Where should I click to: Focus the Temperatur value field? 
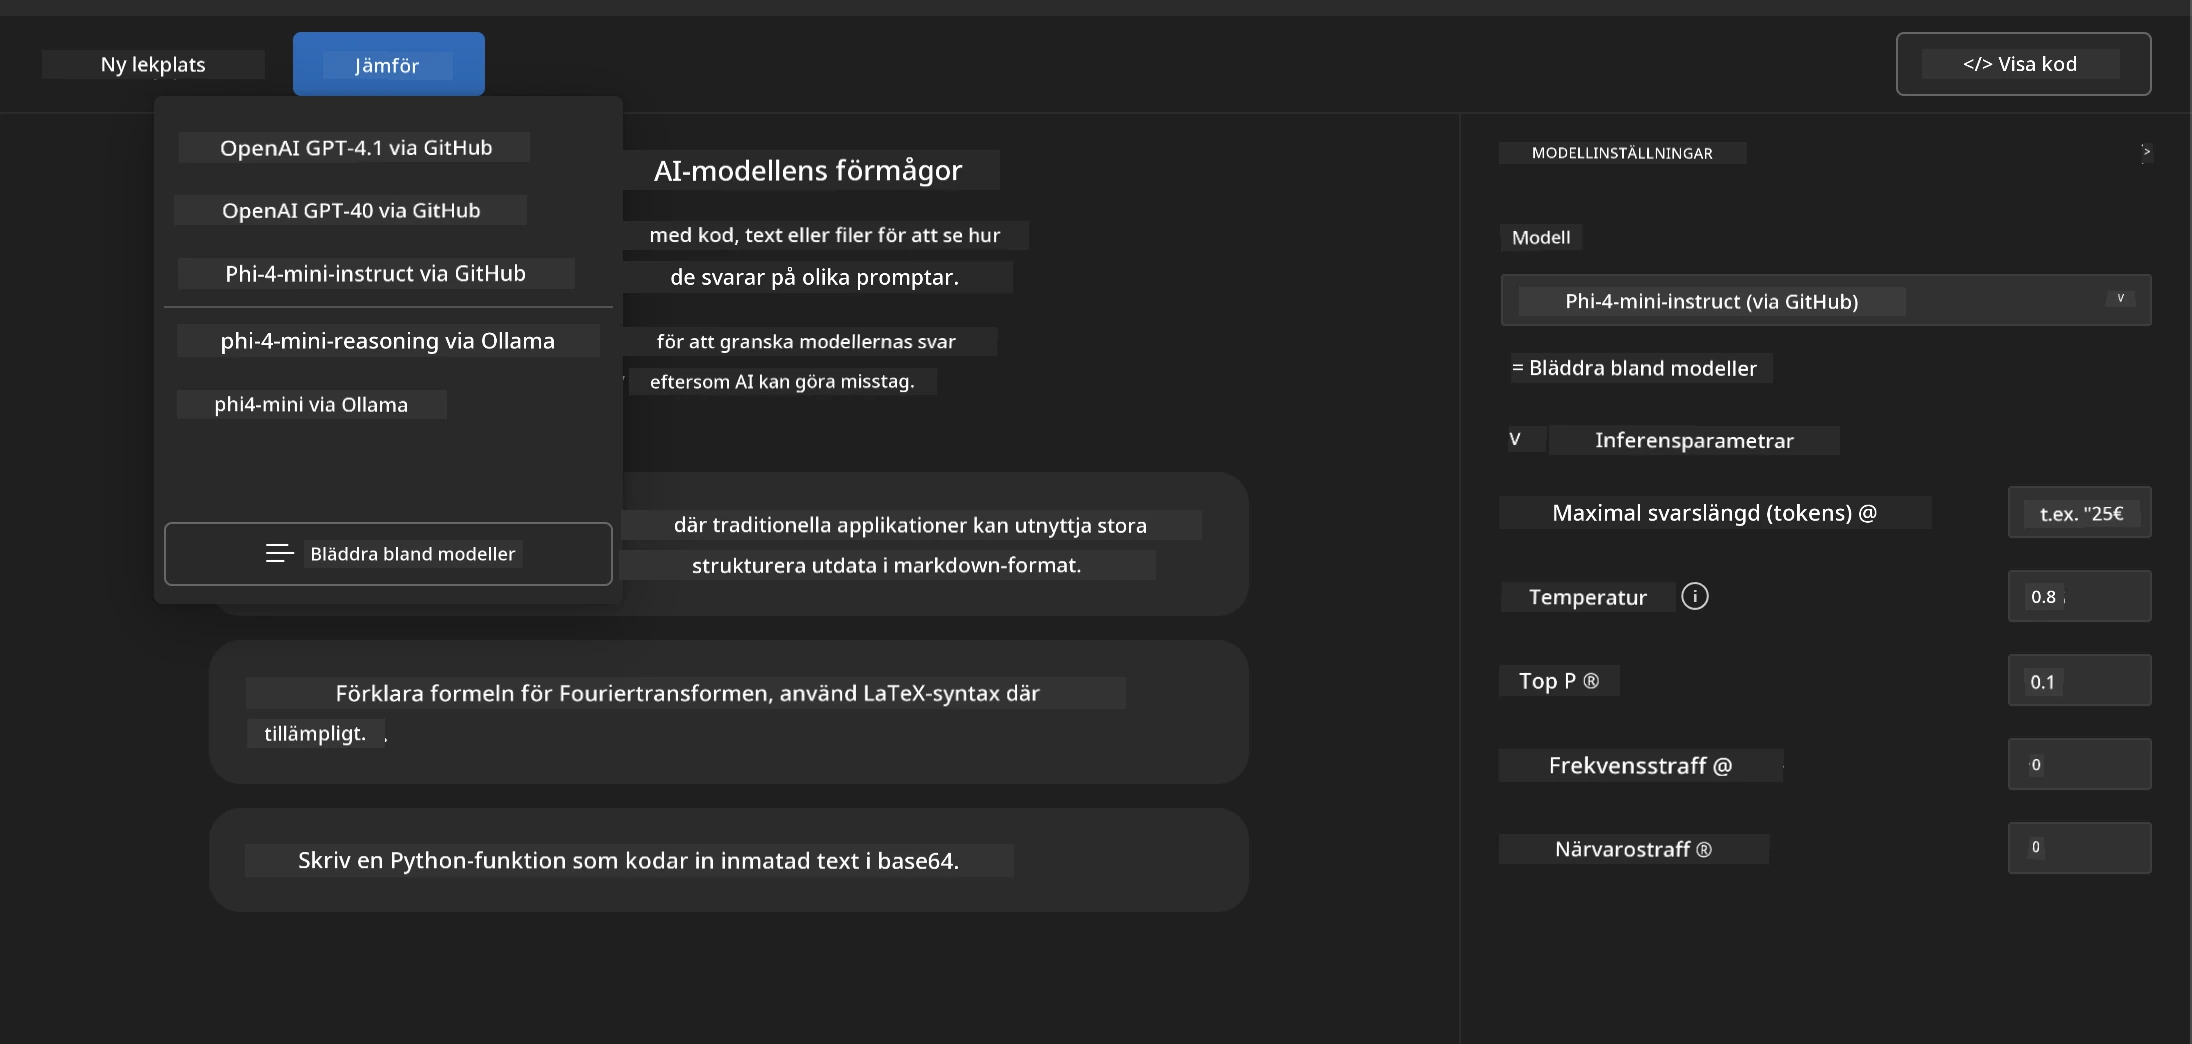point(2079,597)
